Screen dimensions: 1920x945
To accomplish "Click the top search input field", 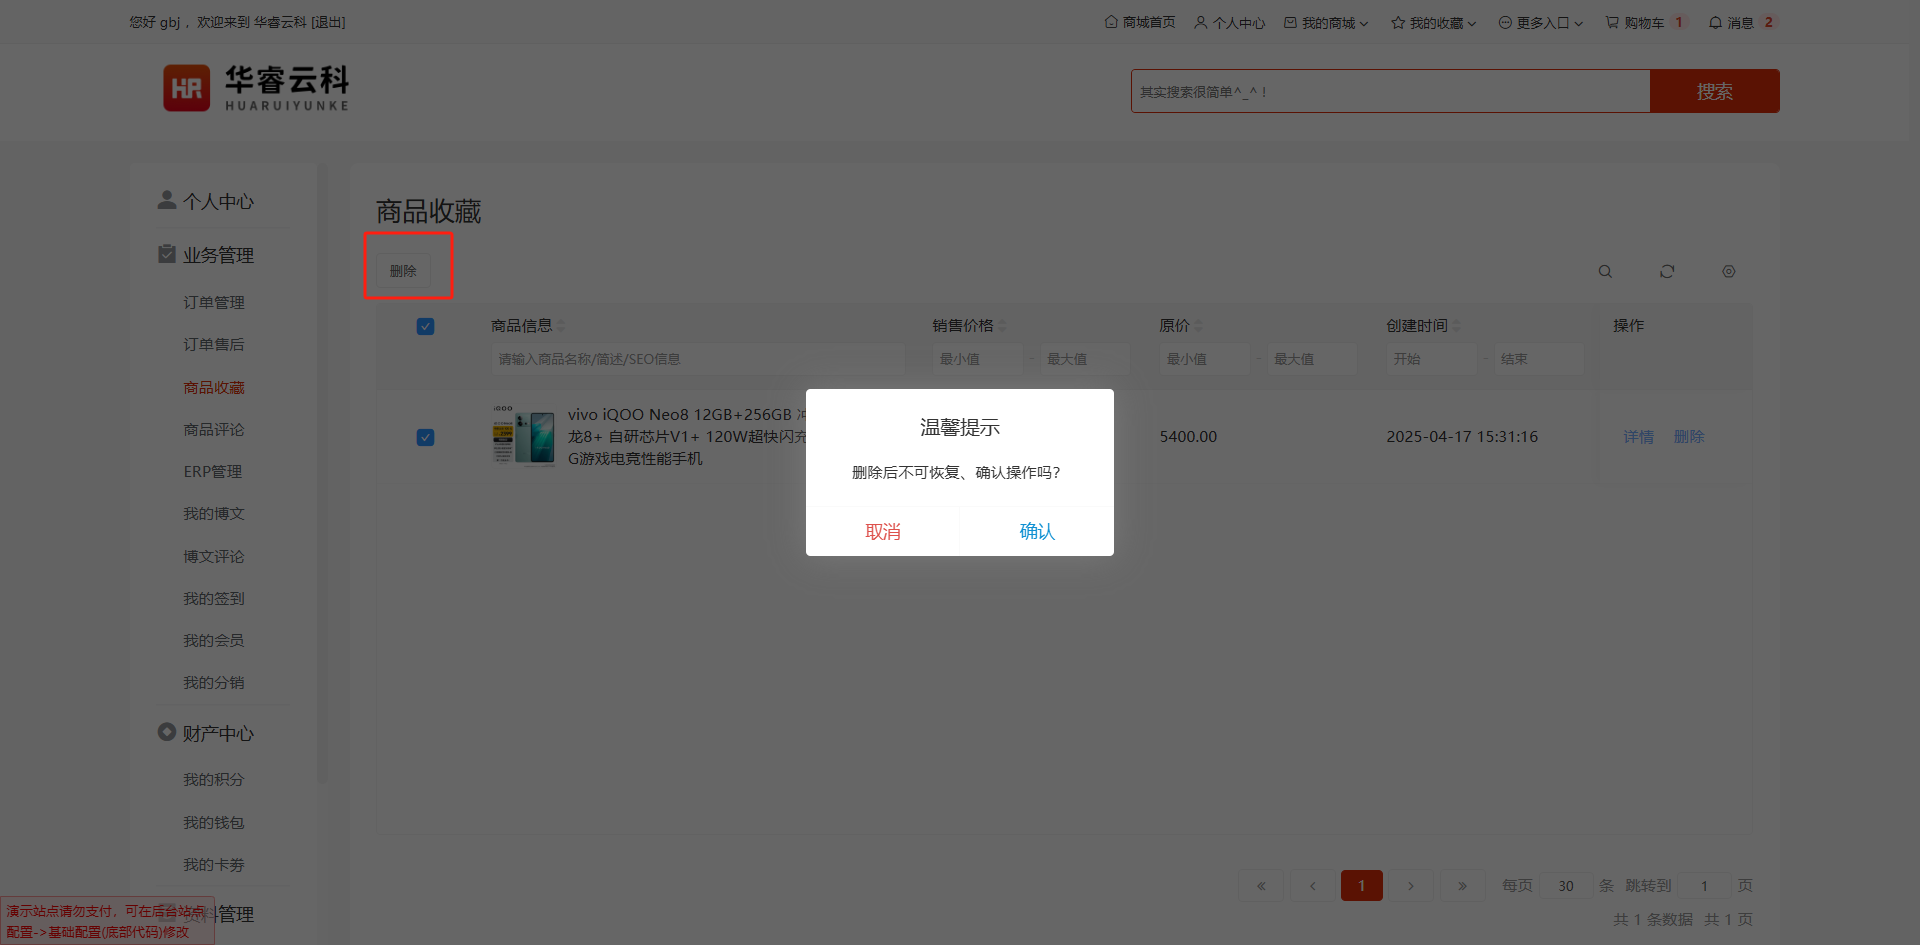I will pos(1390,91).
